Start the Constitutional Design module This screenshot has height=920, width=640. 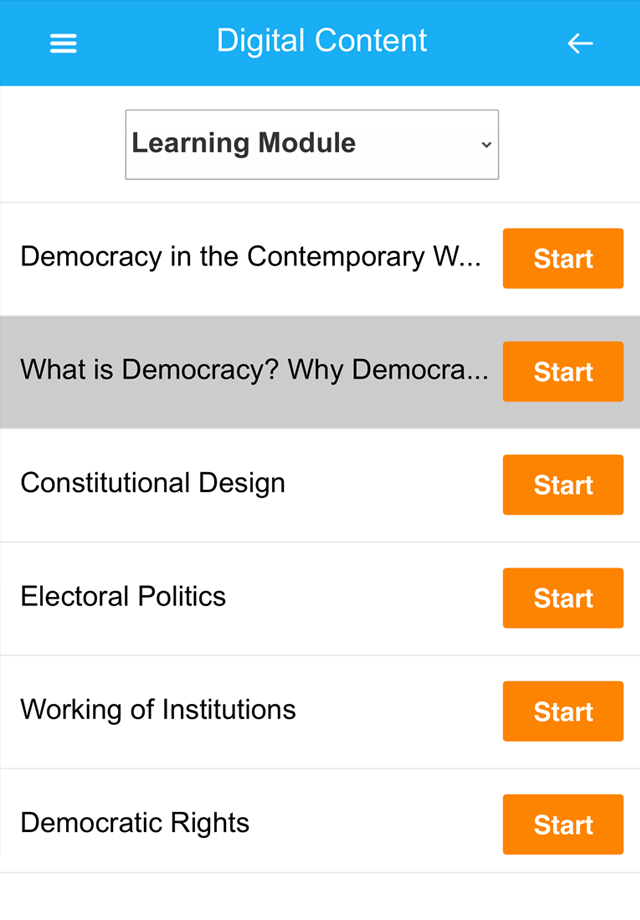[x=562, y=484]
